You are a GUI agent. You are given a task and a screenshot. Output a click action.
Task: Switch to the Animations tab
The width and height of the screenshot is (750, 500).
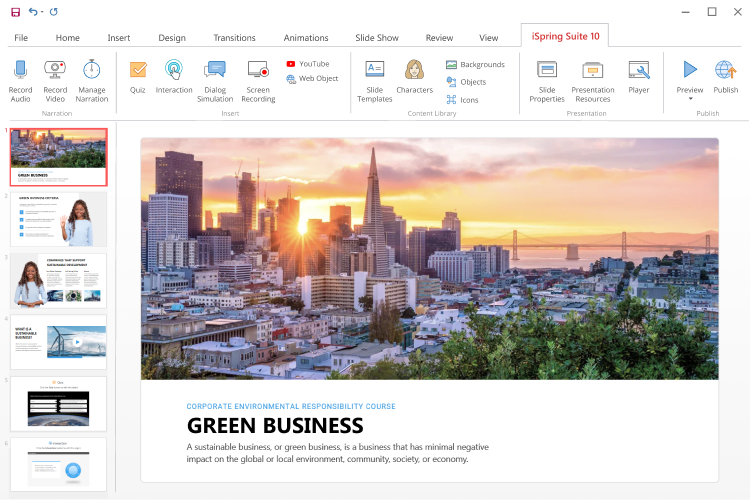[306, 38]
